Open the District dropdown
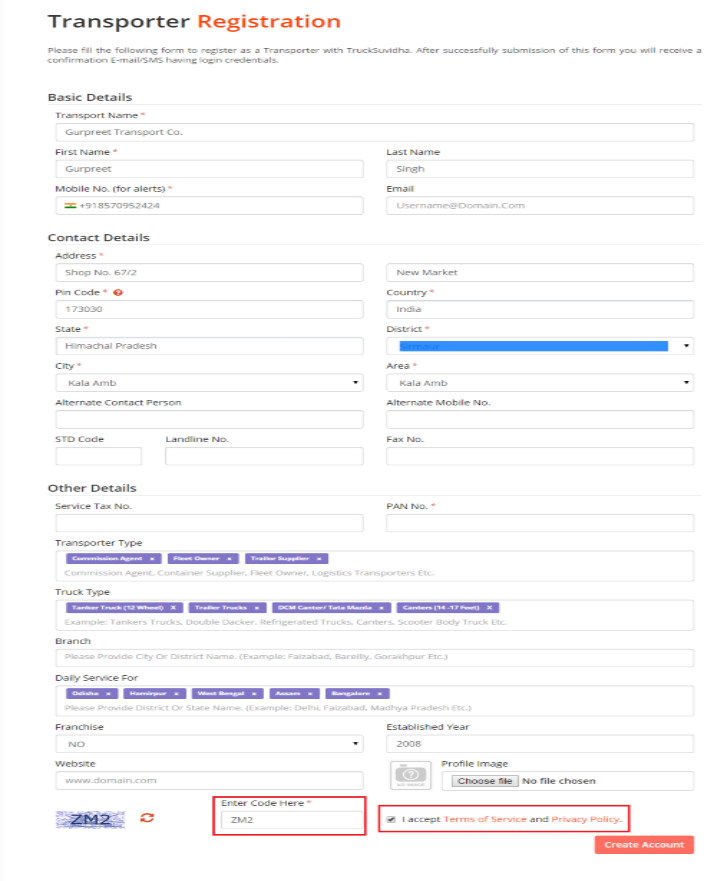Viewport: 709px width, 881px height. coord(540,346)
